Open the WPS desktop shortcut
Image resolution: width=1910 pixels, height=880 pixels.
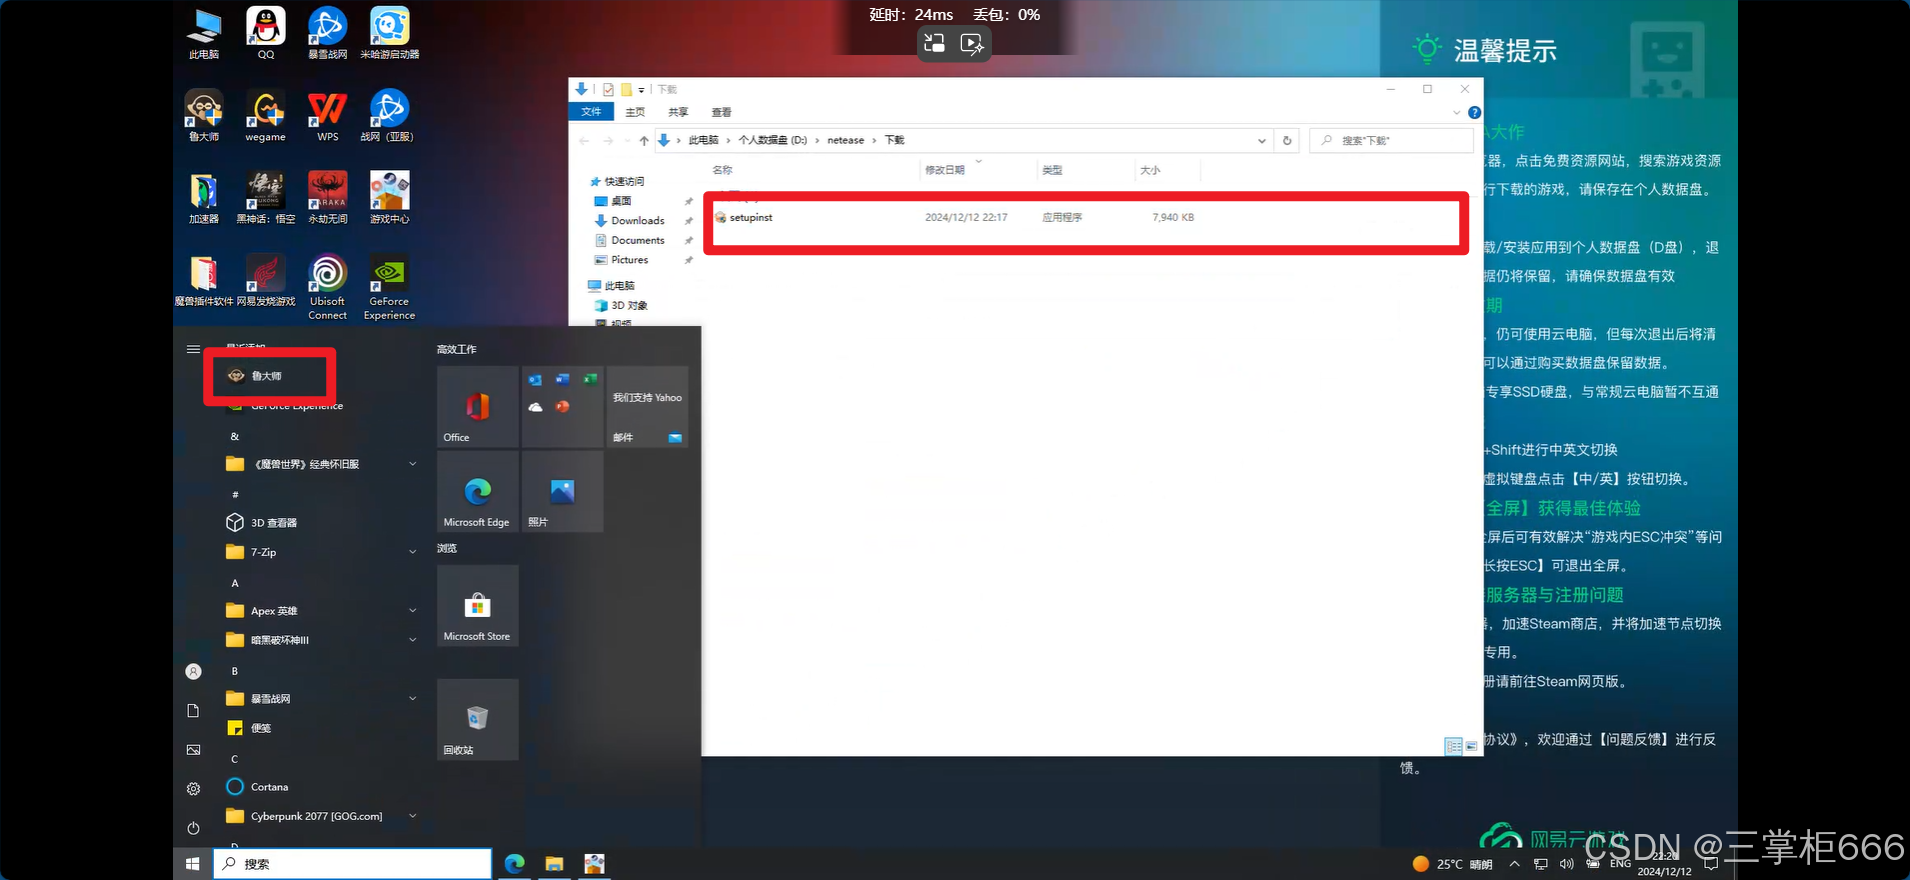tap(328, 115)
